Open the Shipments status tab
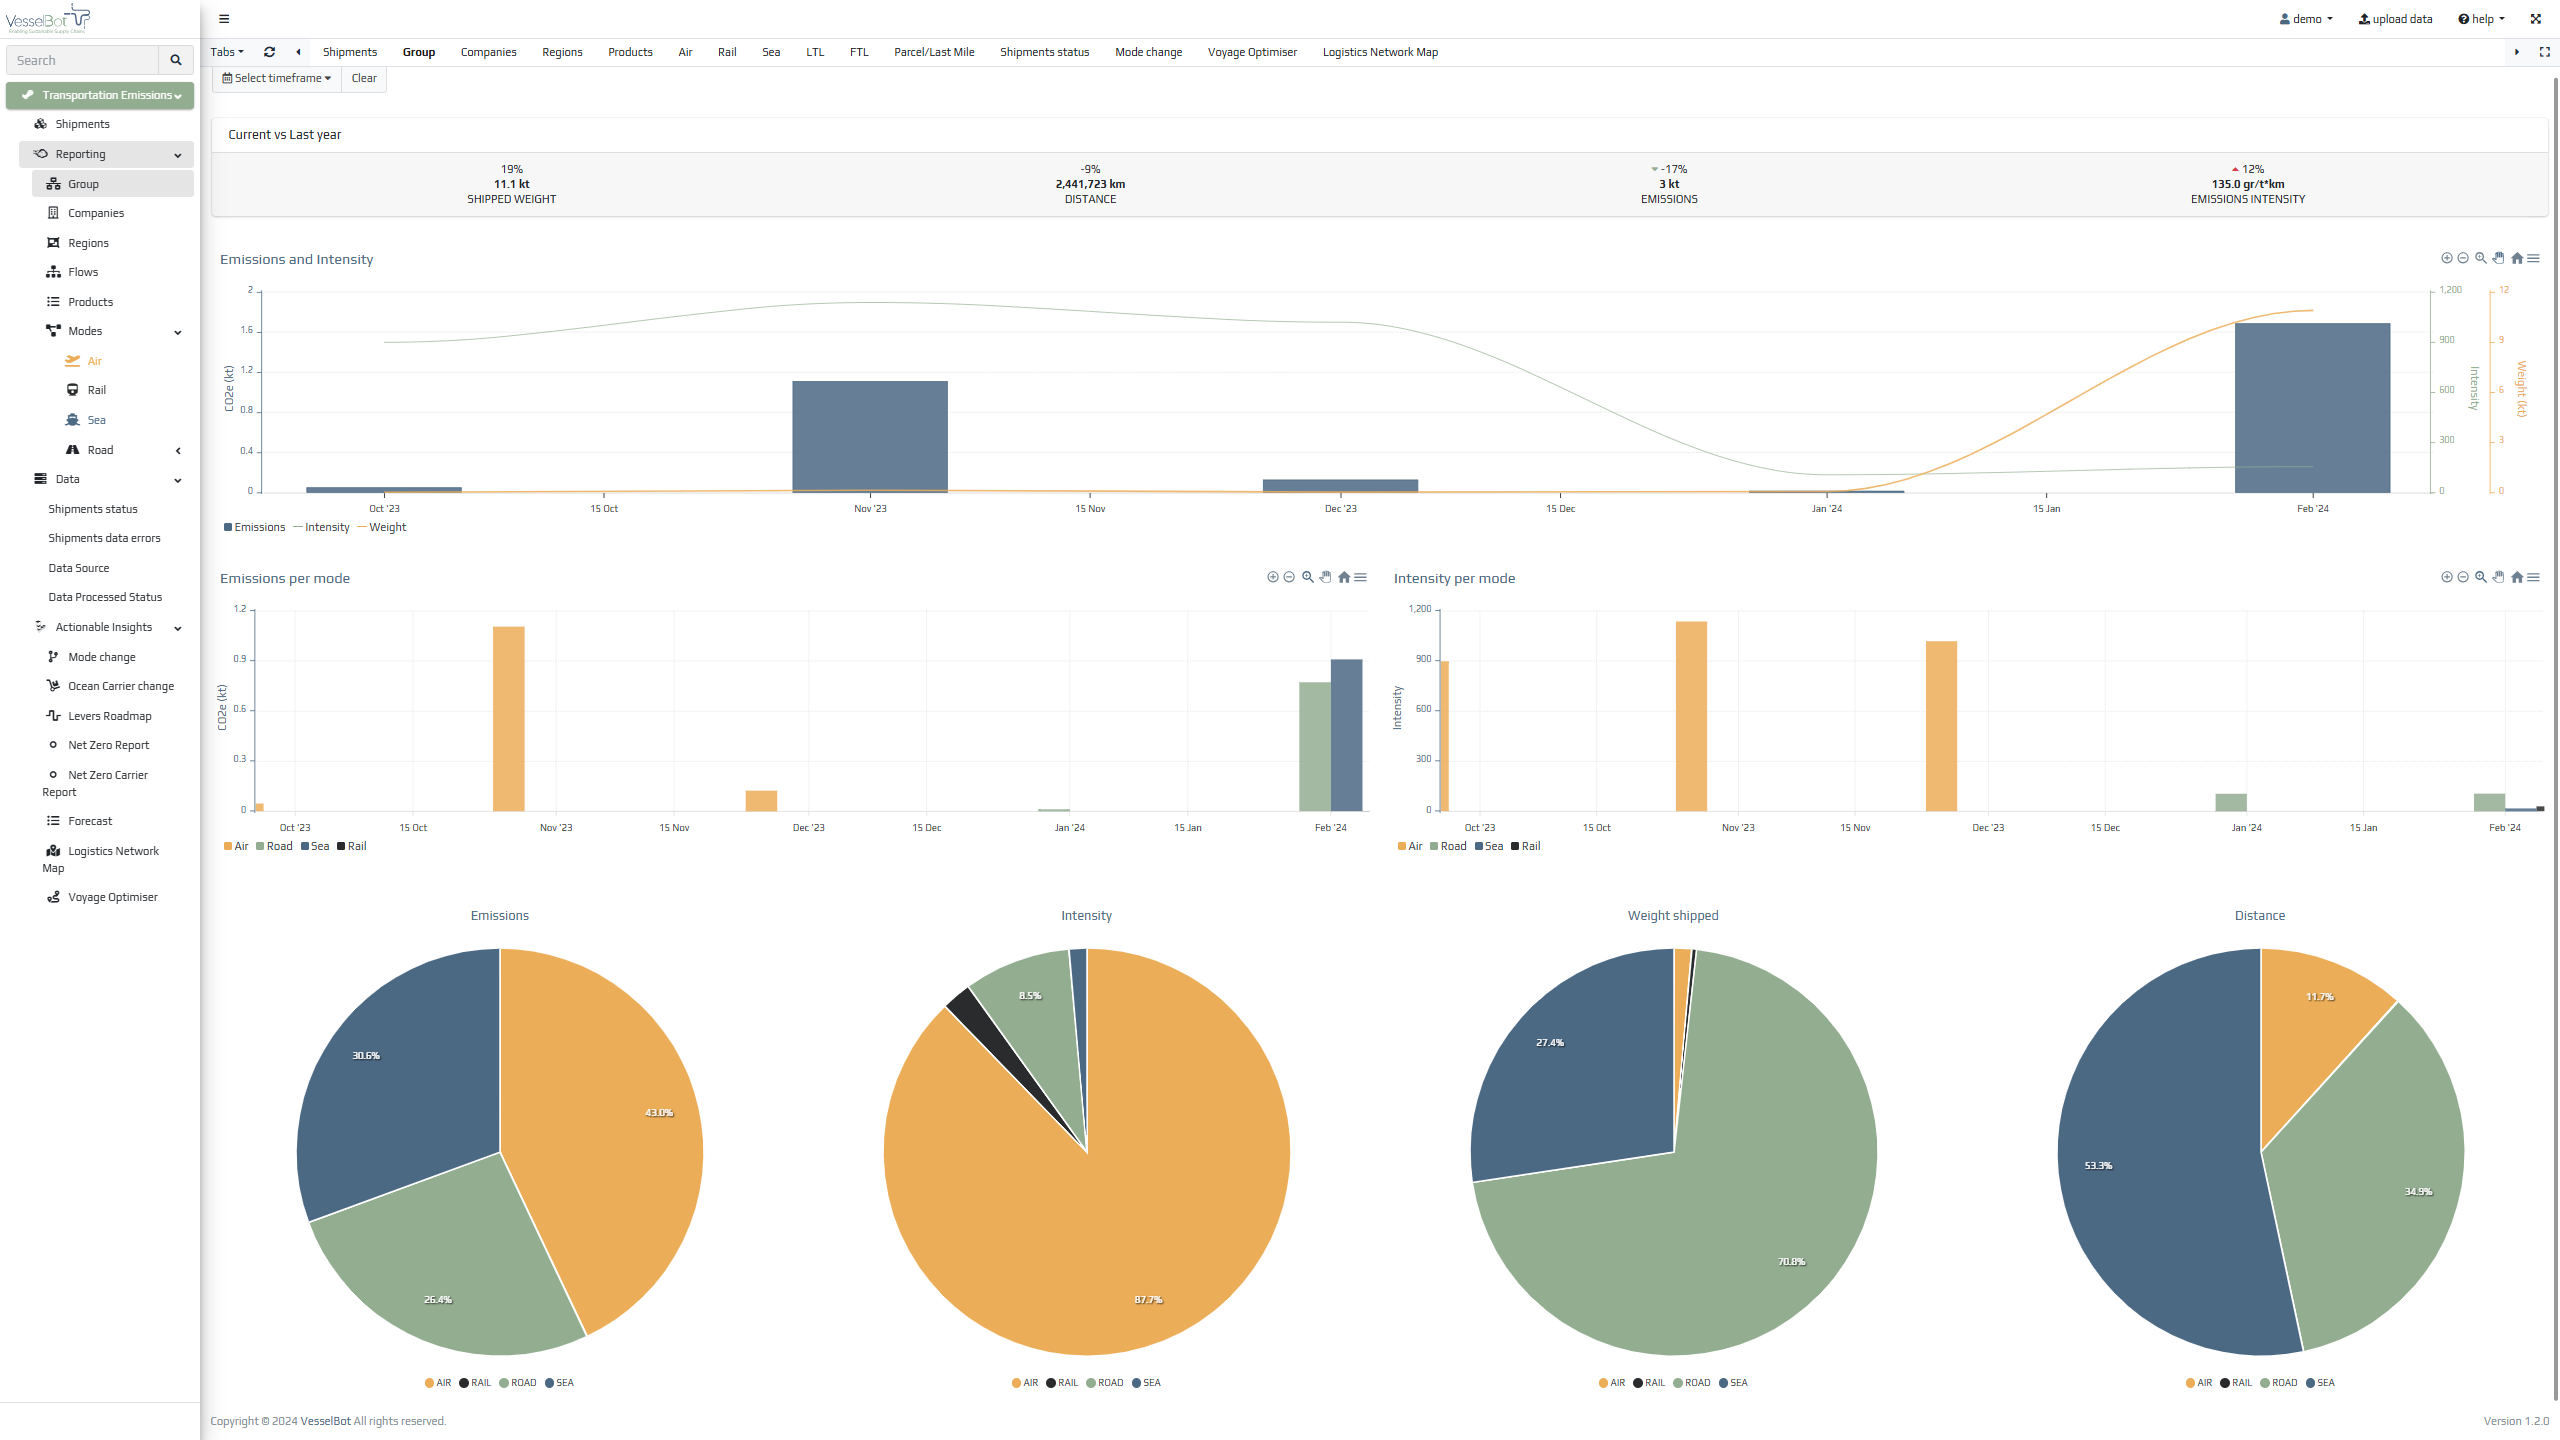 pyautogui.click(x=1044, y=52)
